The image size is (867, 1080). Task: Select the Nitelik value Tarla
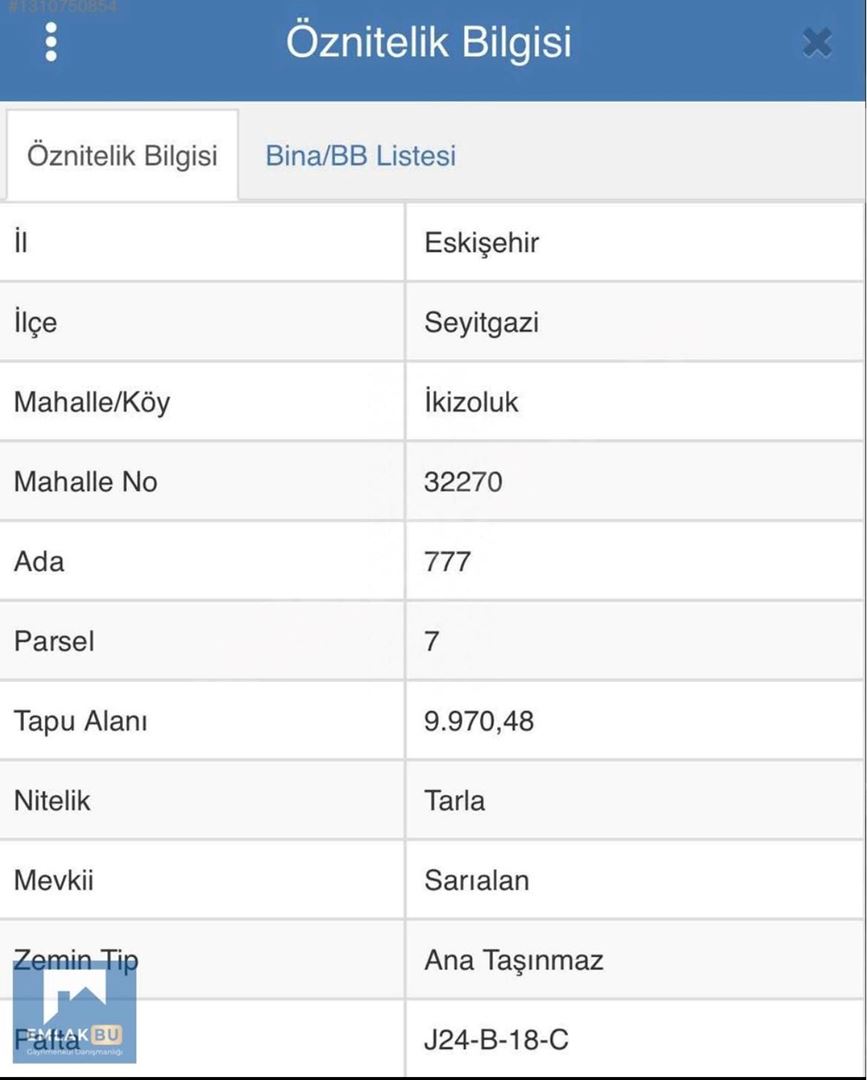(x=454, y=800)
